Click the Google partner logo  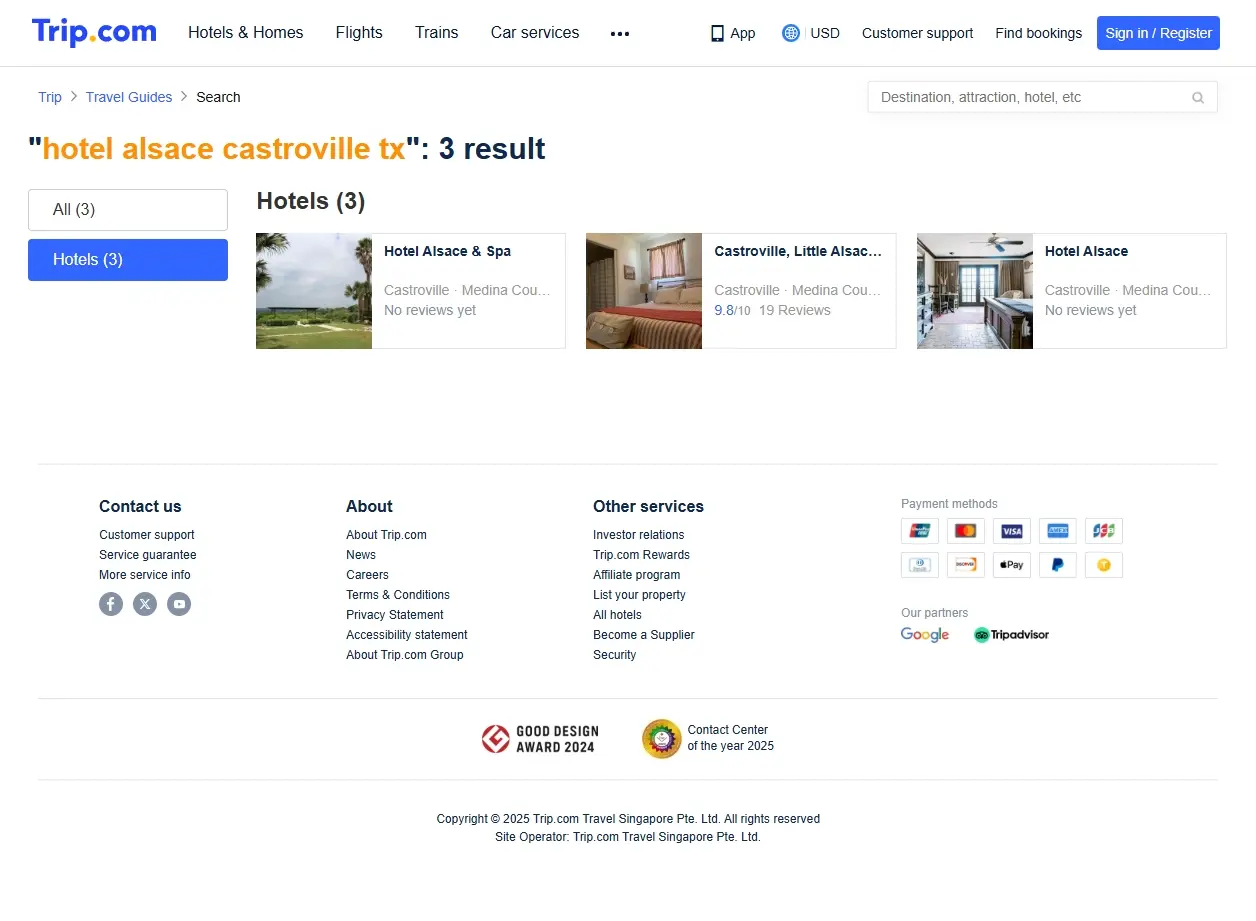pyautogui.click(x=925, y=635)
